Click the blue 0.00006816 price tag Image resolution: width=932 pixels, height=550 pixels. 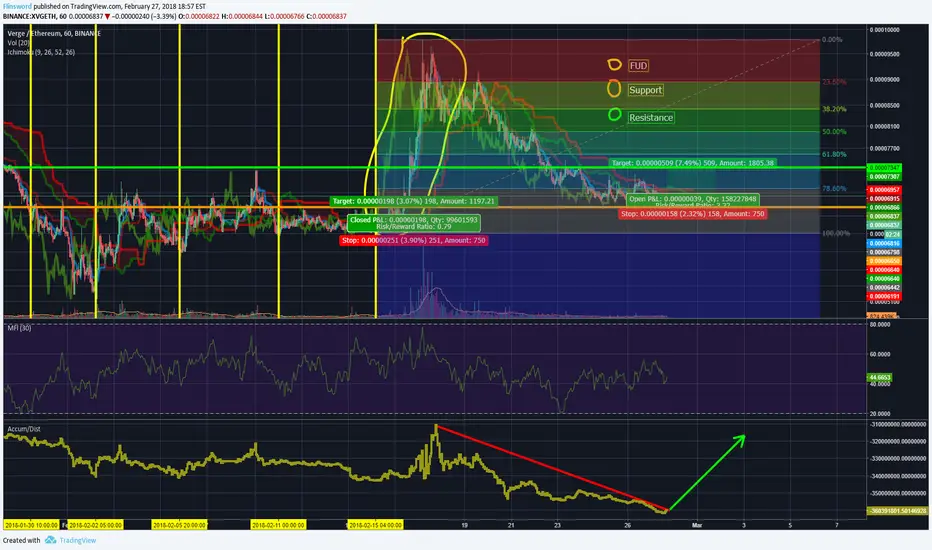click(x=884, y=243)
